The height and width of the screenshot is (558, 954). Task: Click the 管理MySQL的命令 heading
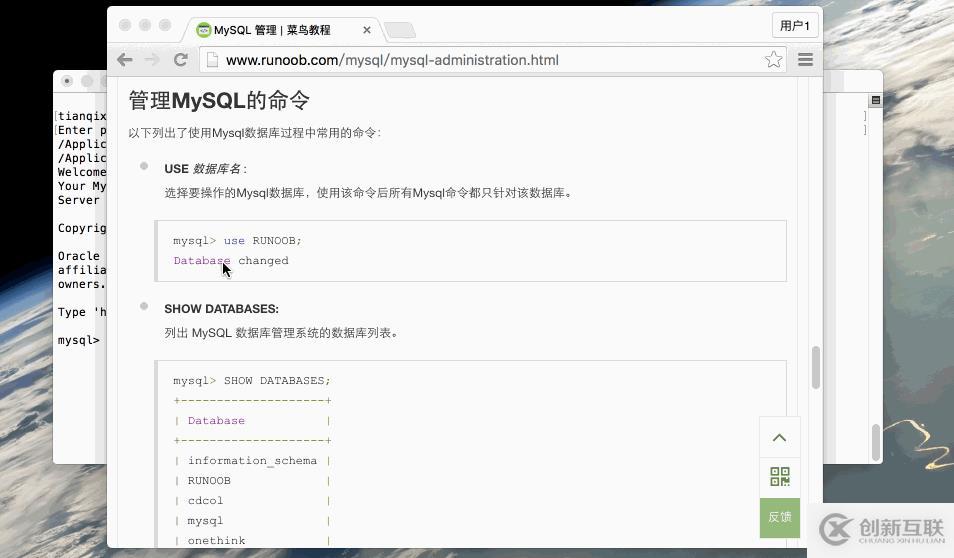click(x=219, y=100)
